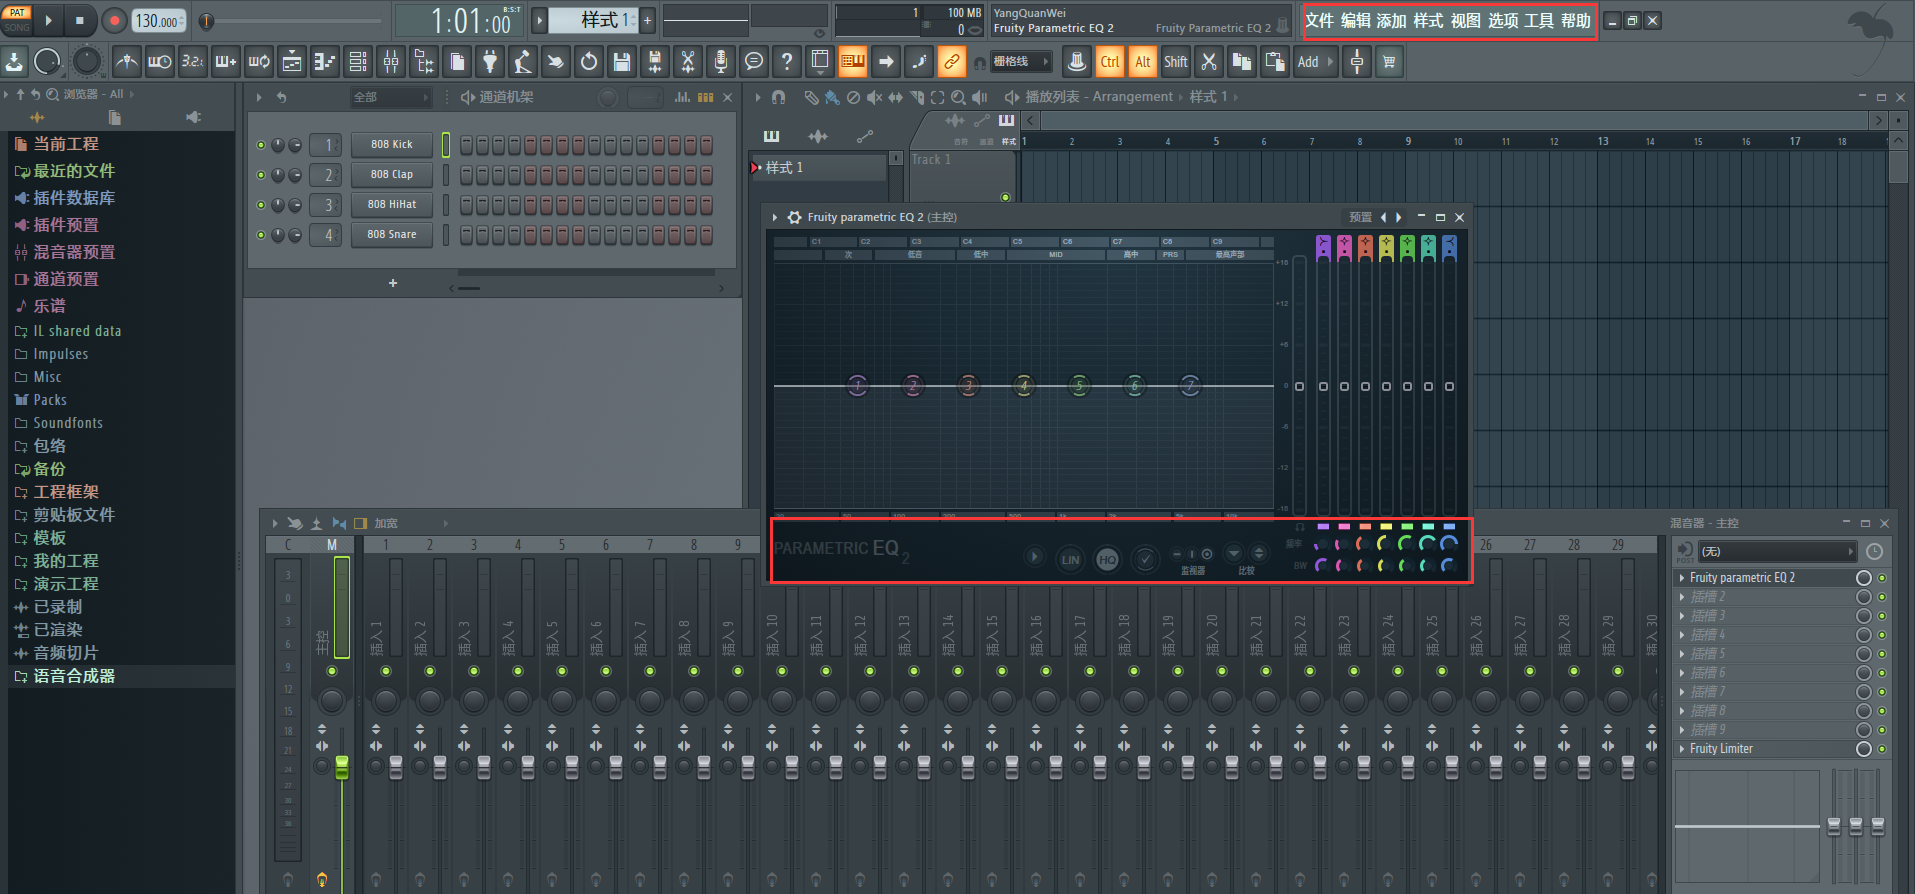Screen dimensions: 1915x894
Task: Open the (无) mixer input dropdown
Action: 1777,551
